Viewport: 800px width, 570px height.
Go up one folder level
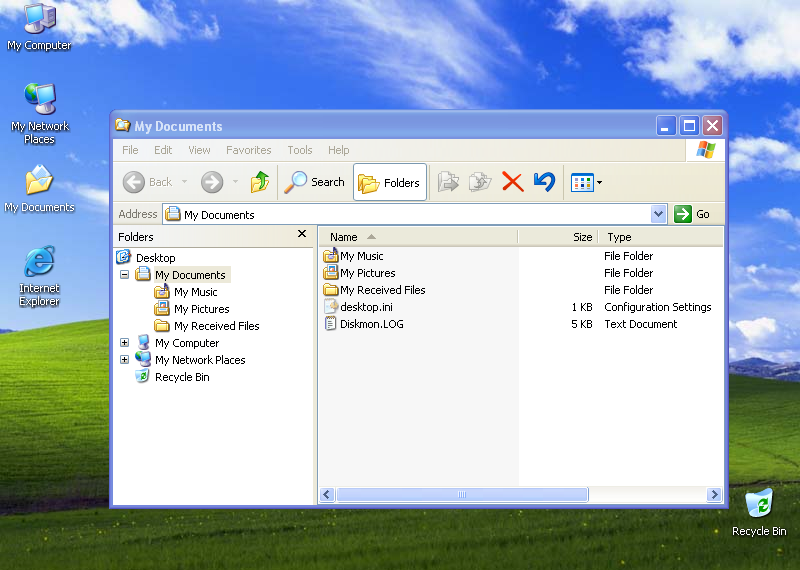pos(260,182)
